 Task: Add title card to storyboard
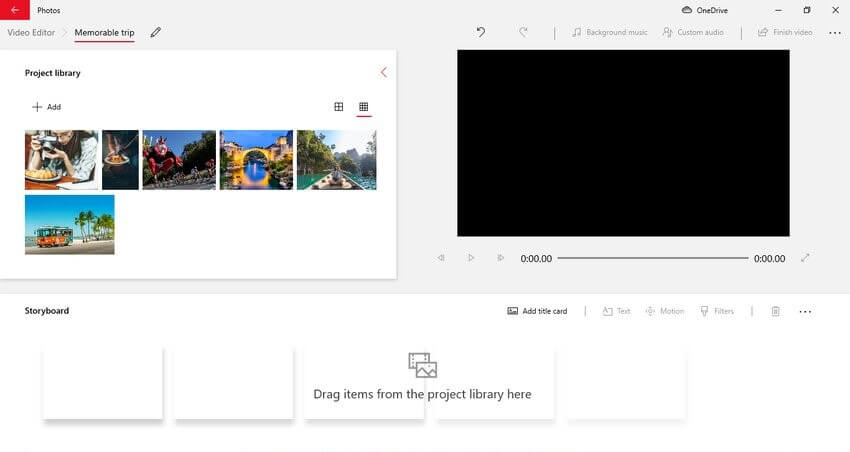pyautogui.click(x=537, y=311)
